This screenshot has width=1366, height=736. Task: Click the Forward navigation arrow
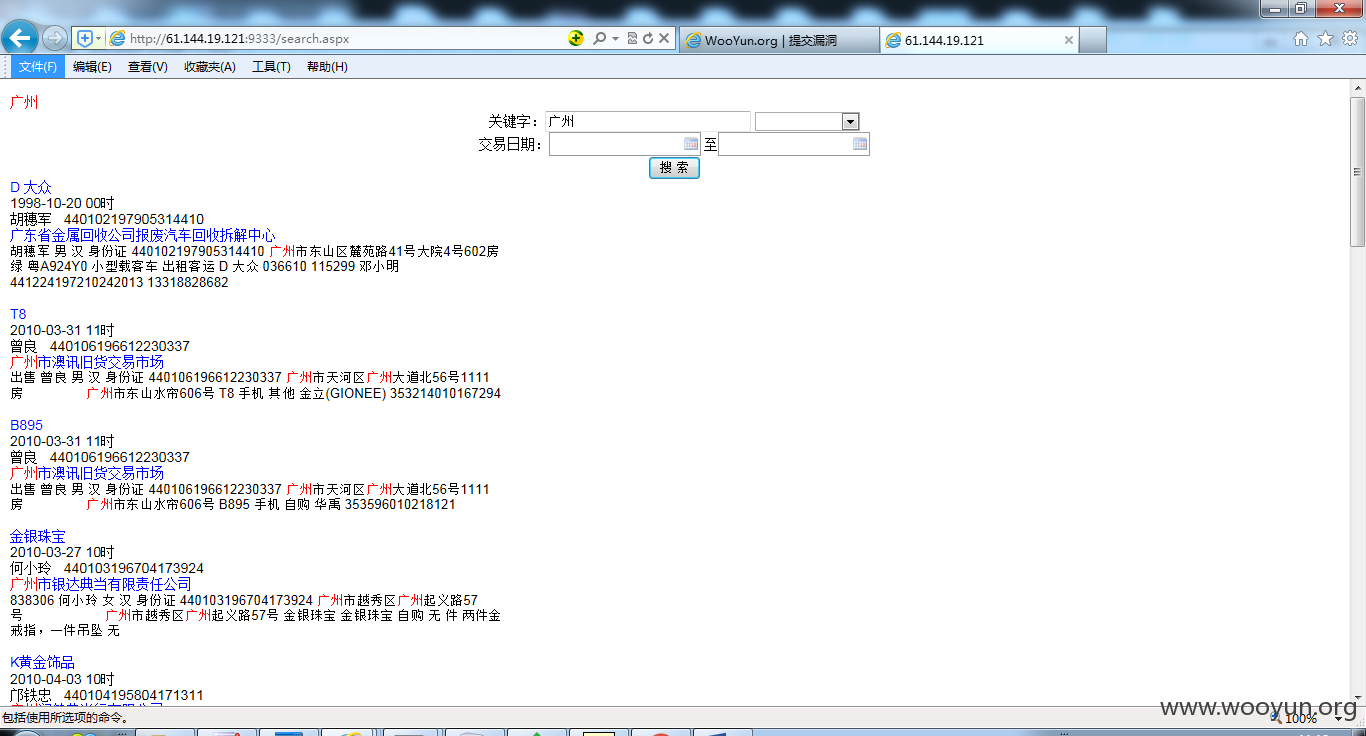(55, 39)
